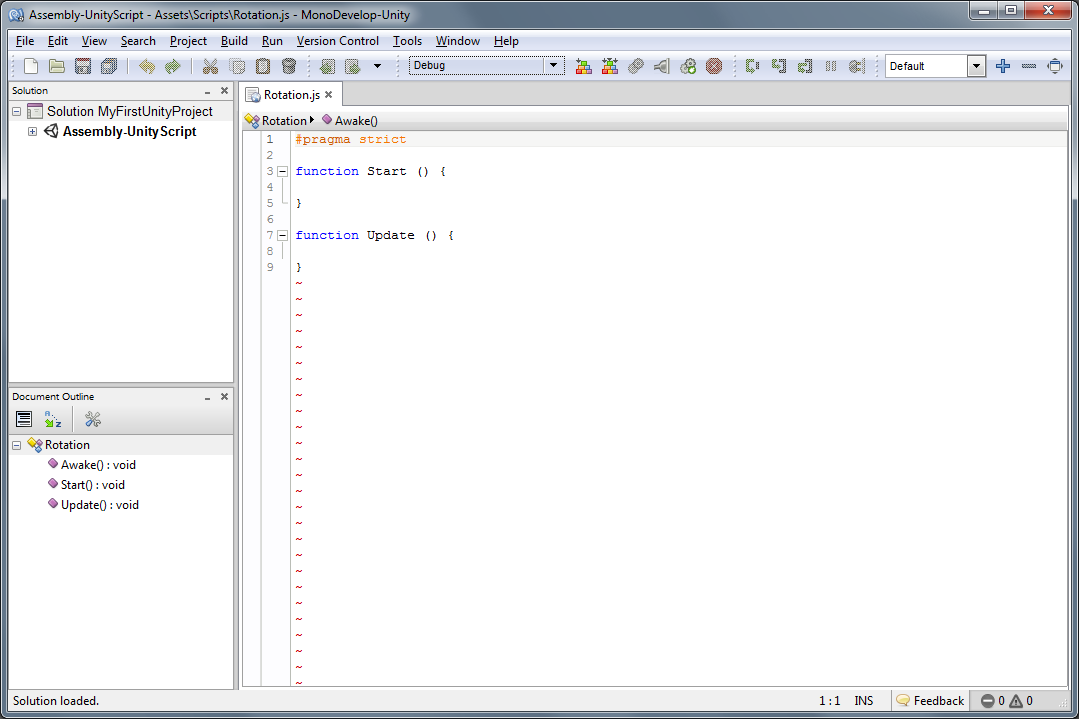Click the Paste clipboard icon

click(x=263, y=66)
